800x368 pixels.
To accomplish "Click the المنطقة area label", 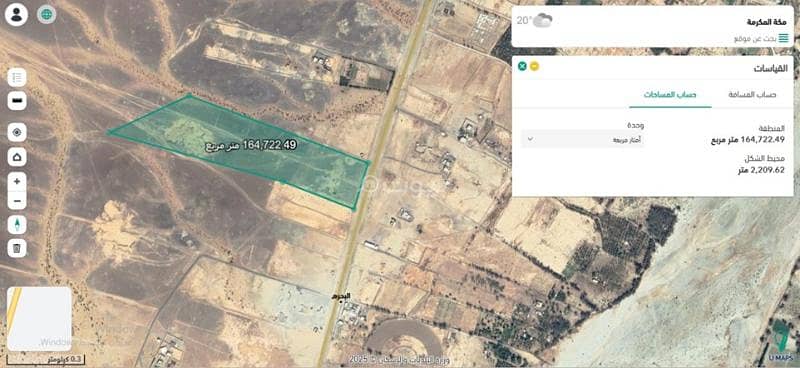I will [772, 128].
